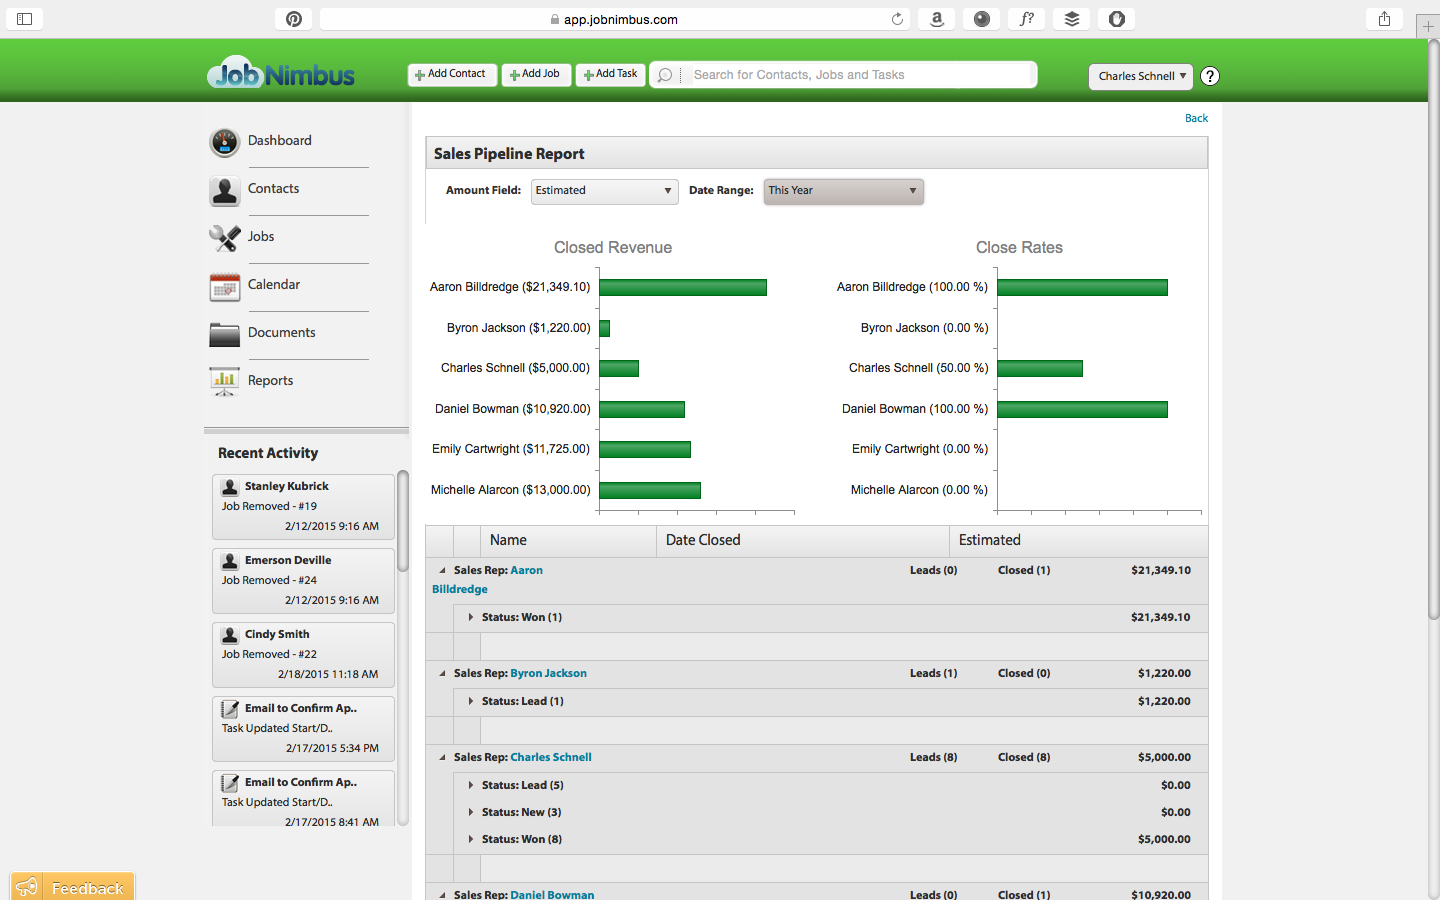
Task: Collapse Sales Rep Daniel Bowman group
Action: (x=442, y=894)
